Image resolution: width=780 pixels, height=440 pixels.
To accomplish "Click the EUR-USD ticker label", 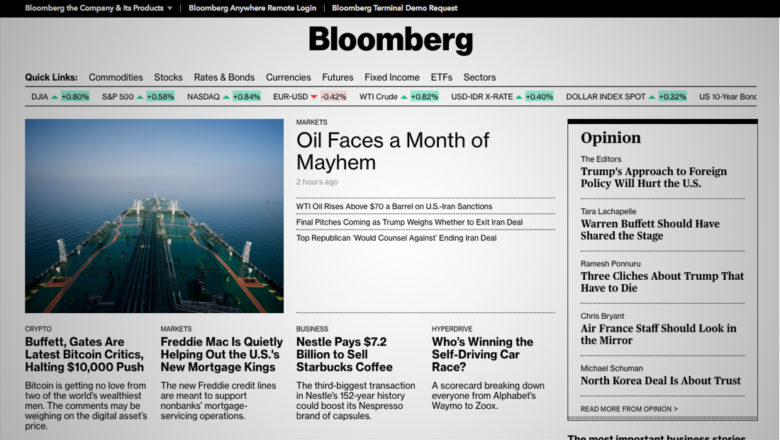I will tap(291, 96).
